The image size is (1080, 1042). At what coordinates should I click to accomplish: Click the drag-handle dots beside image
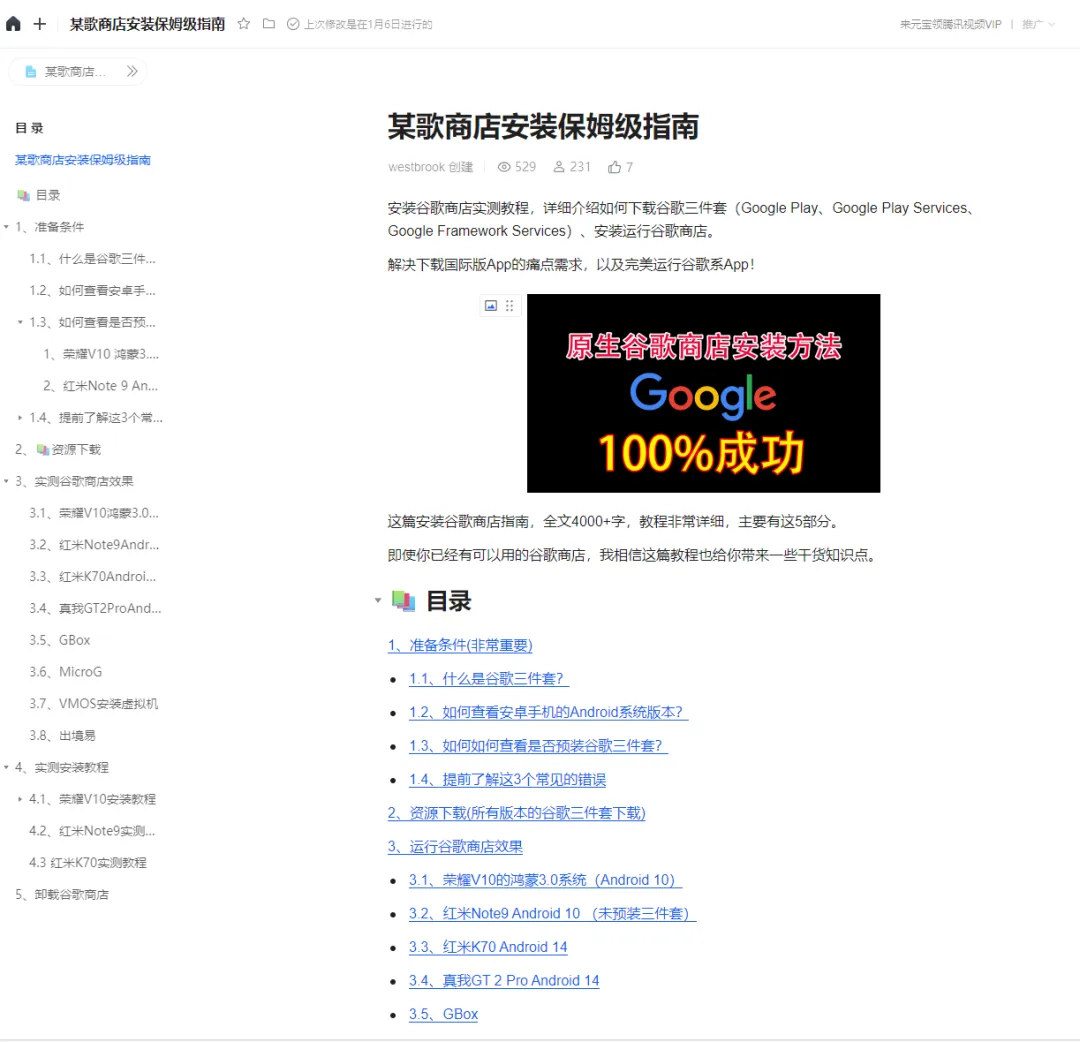click(x=510, y=305)
